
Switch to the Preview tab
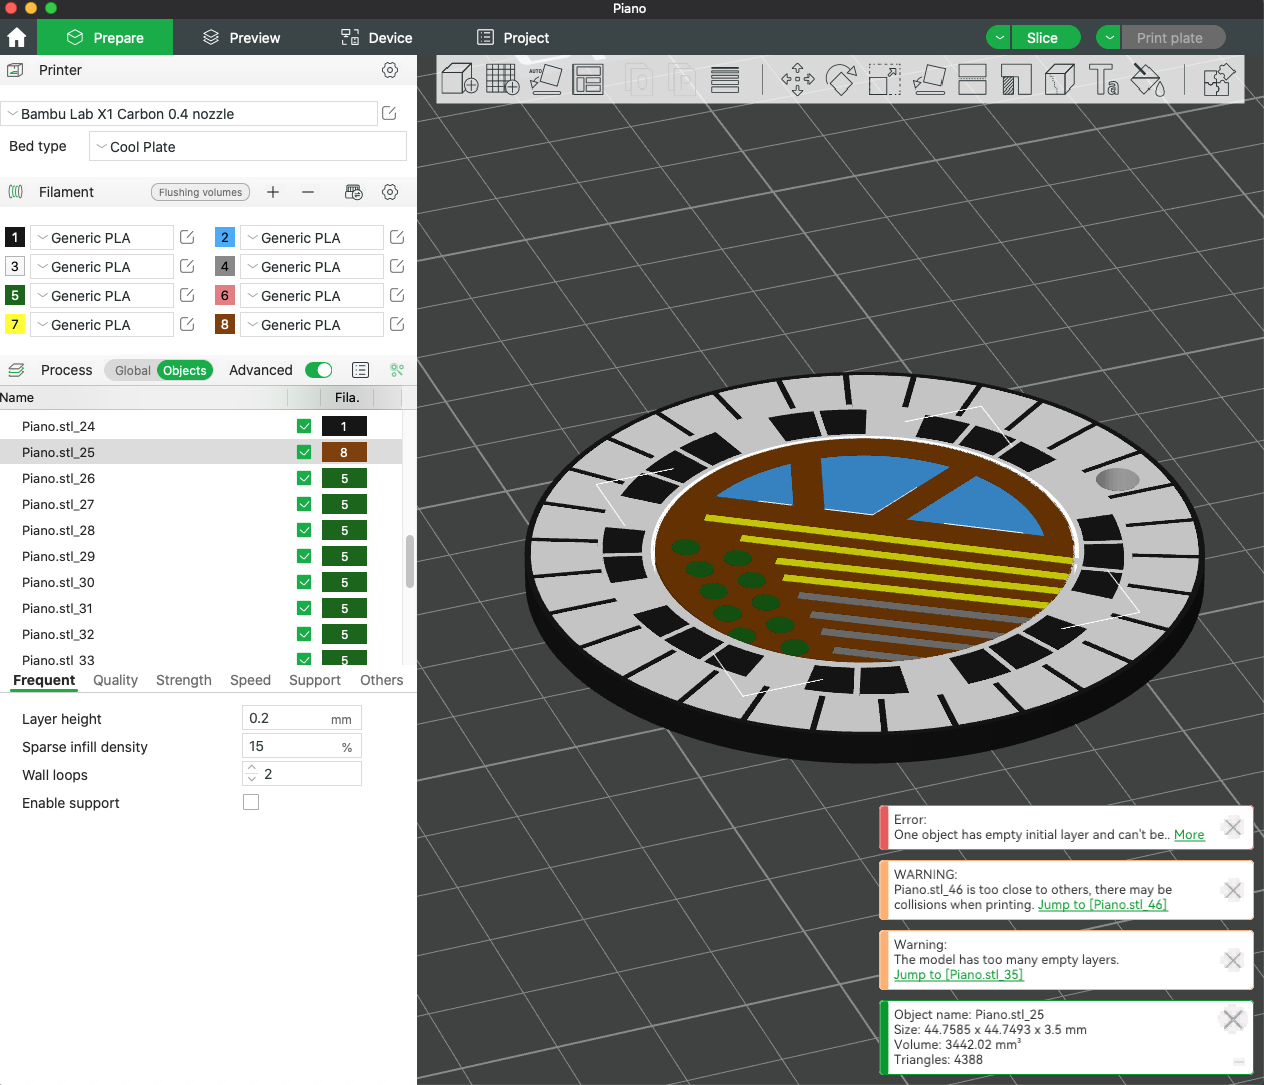(242, 38)
